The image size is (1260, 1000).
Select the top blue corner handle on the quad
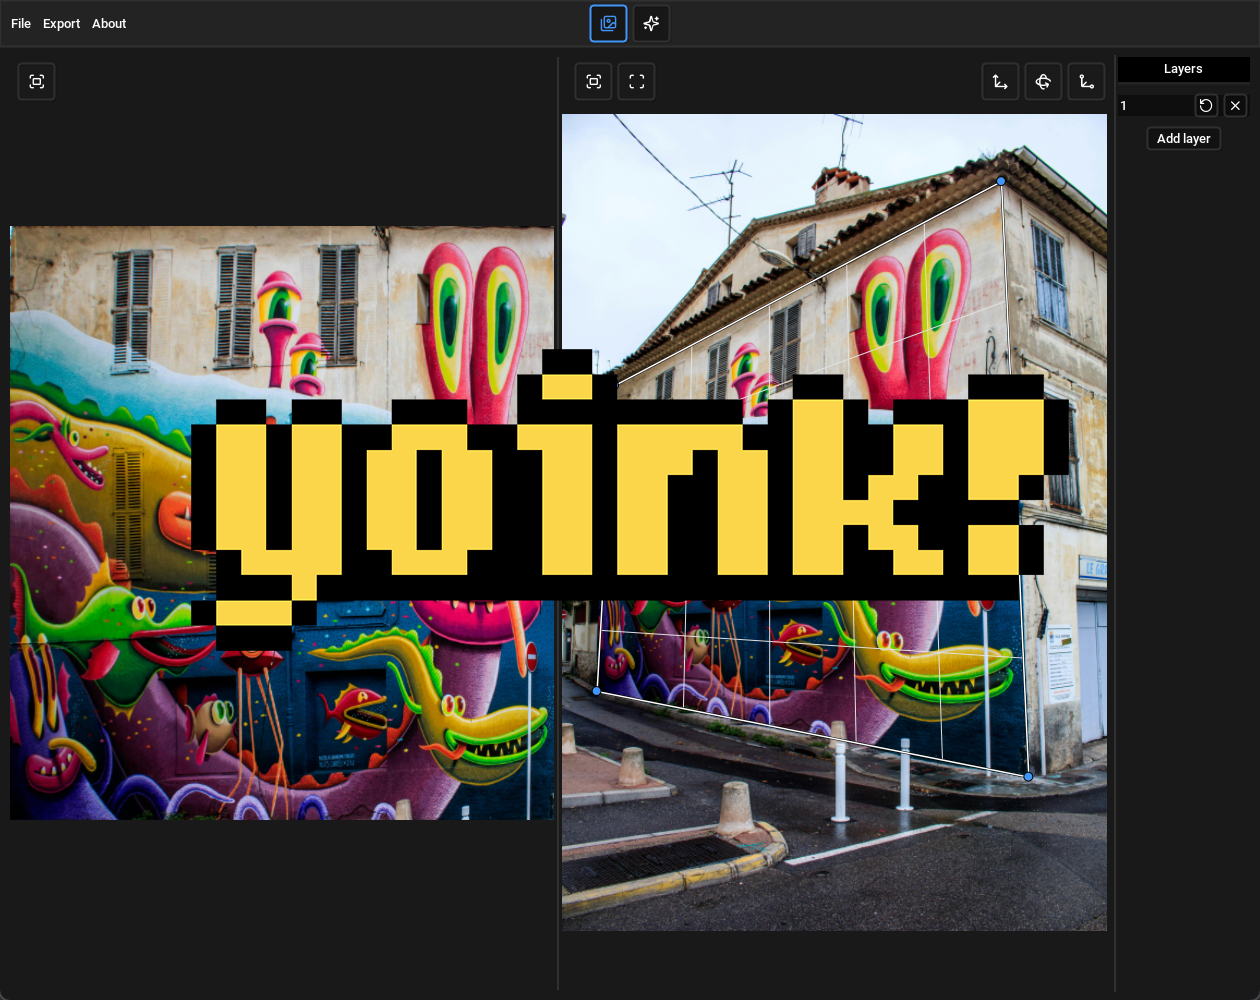point(1001,181)
